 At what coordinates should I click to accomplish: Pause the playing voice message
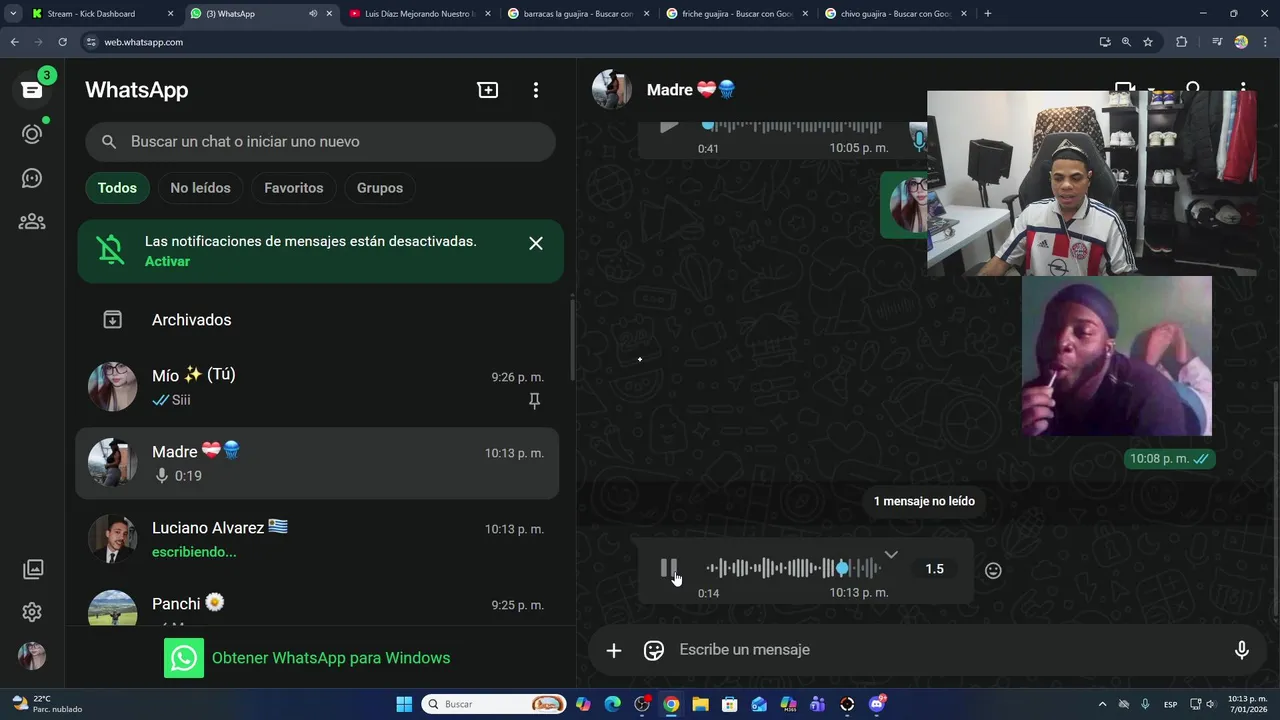[x=669, y=568]
